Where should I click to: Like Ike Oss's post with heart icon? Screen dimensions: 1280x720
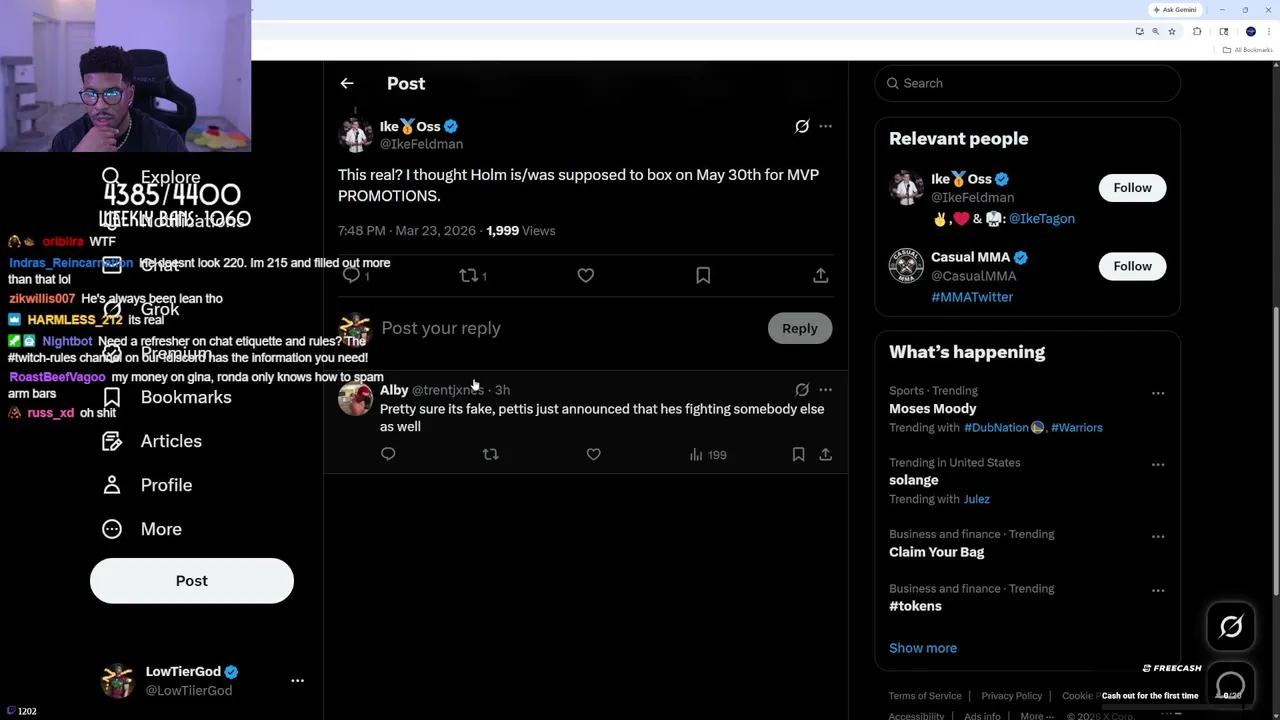pyautogui.click(x=585, y=275)
